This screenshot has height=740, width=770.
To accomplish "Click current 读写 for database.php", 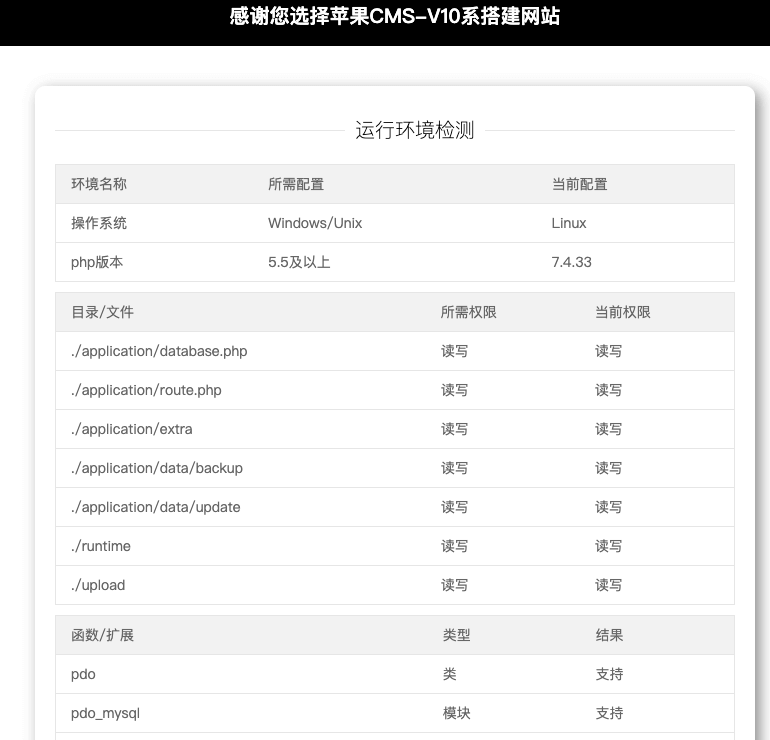I will pos(609,351).
